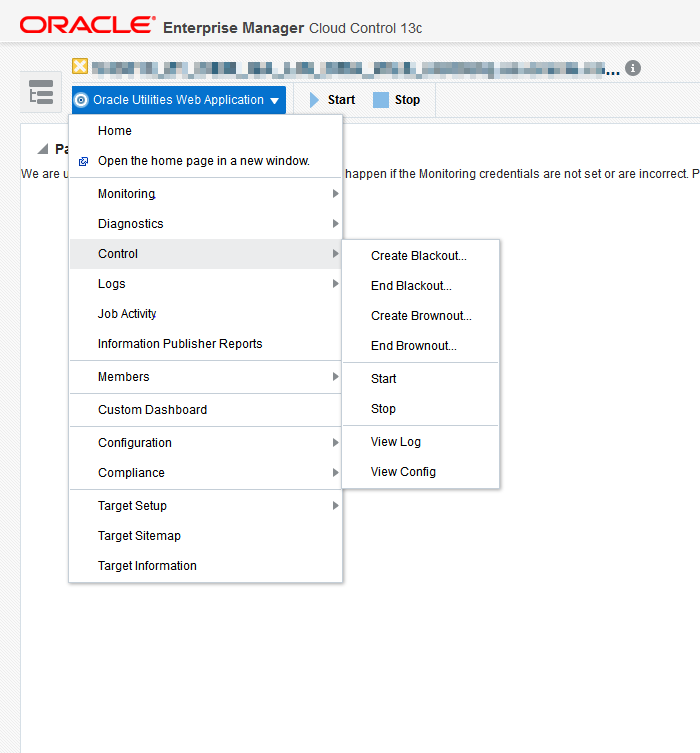Select View Log in Control submenu
The width and height of the screenshot is (700, 753).
click(x=421, y=442)
